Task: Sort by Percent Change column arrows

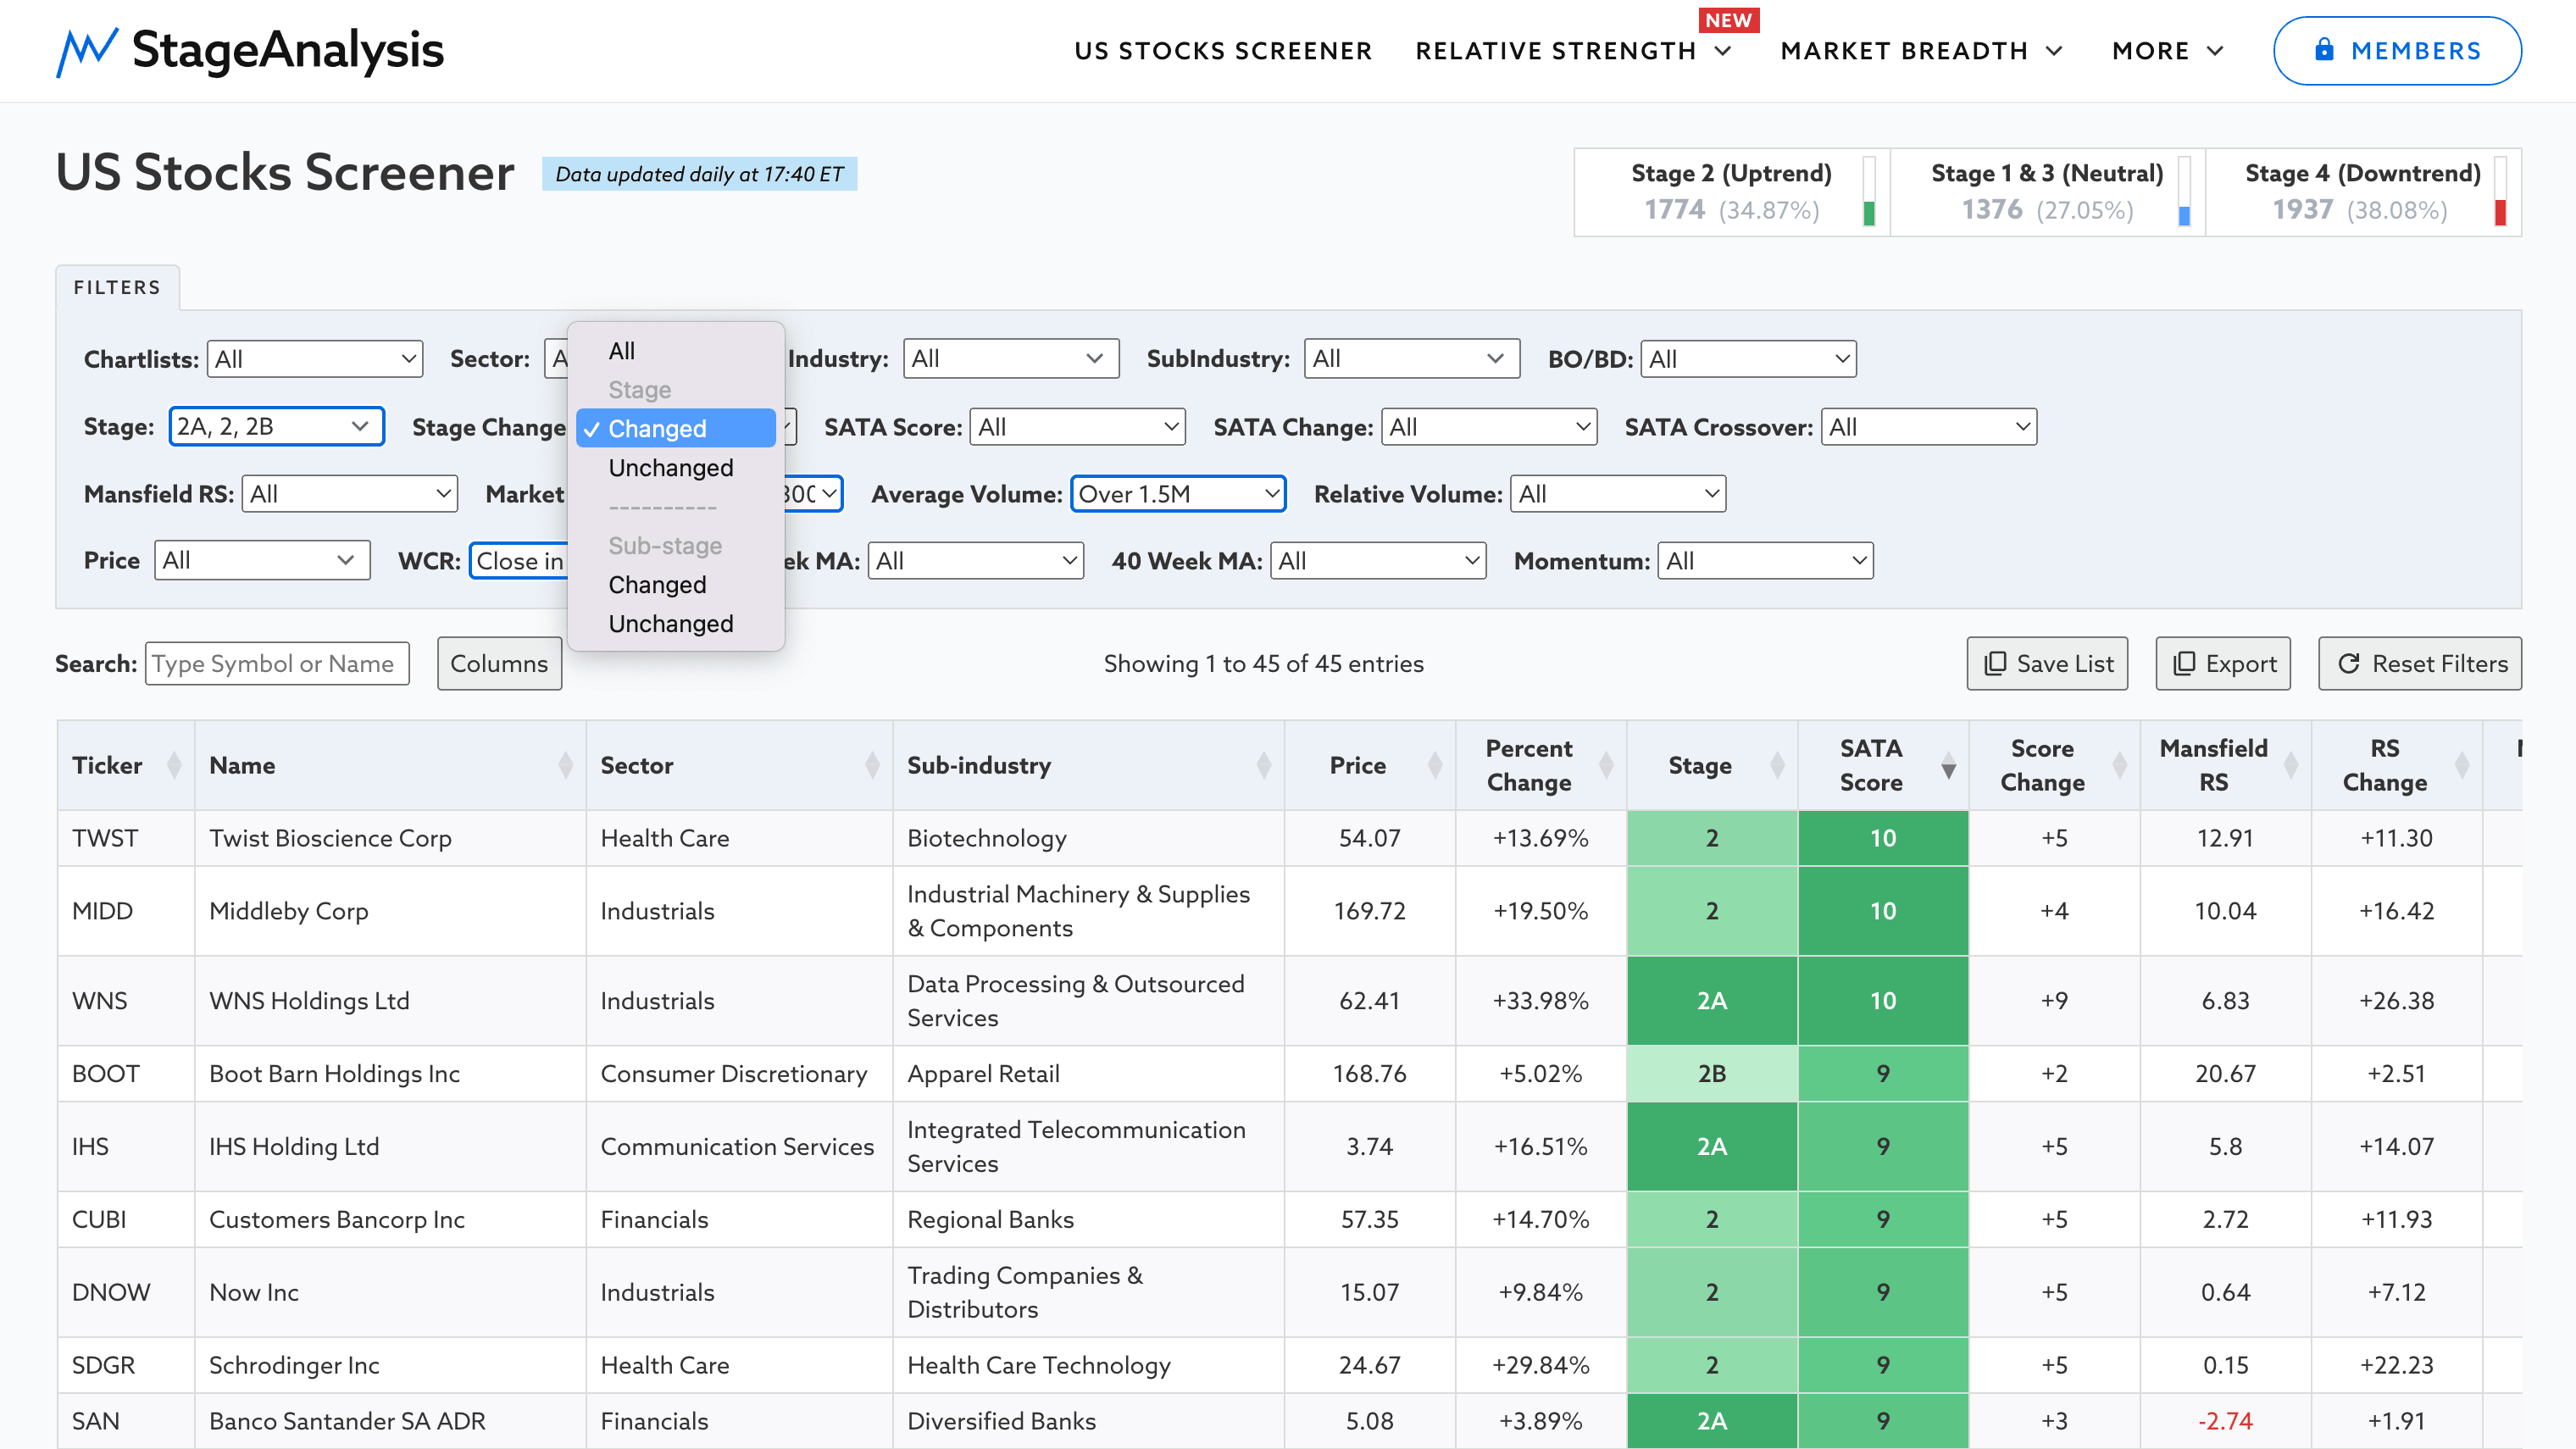Action: point(1606,765)
